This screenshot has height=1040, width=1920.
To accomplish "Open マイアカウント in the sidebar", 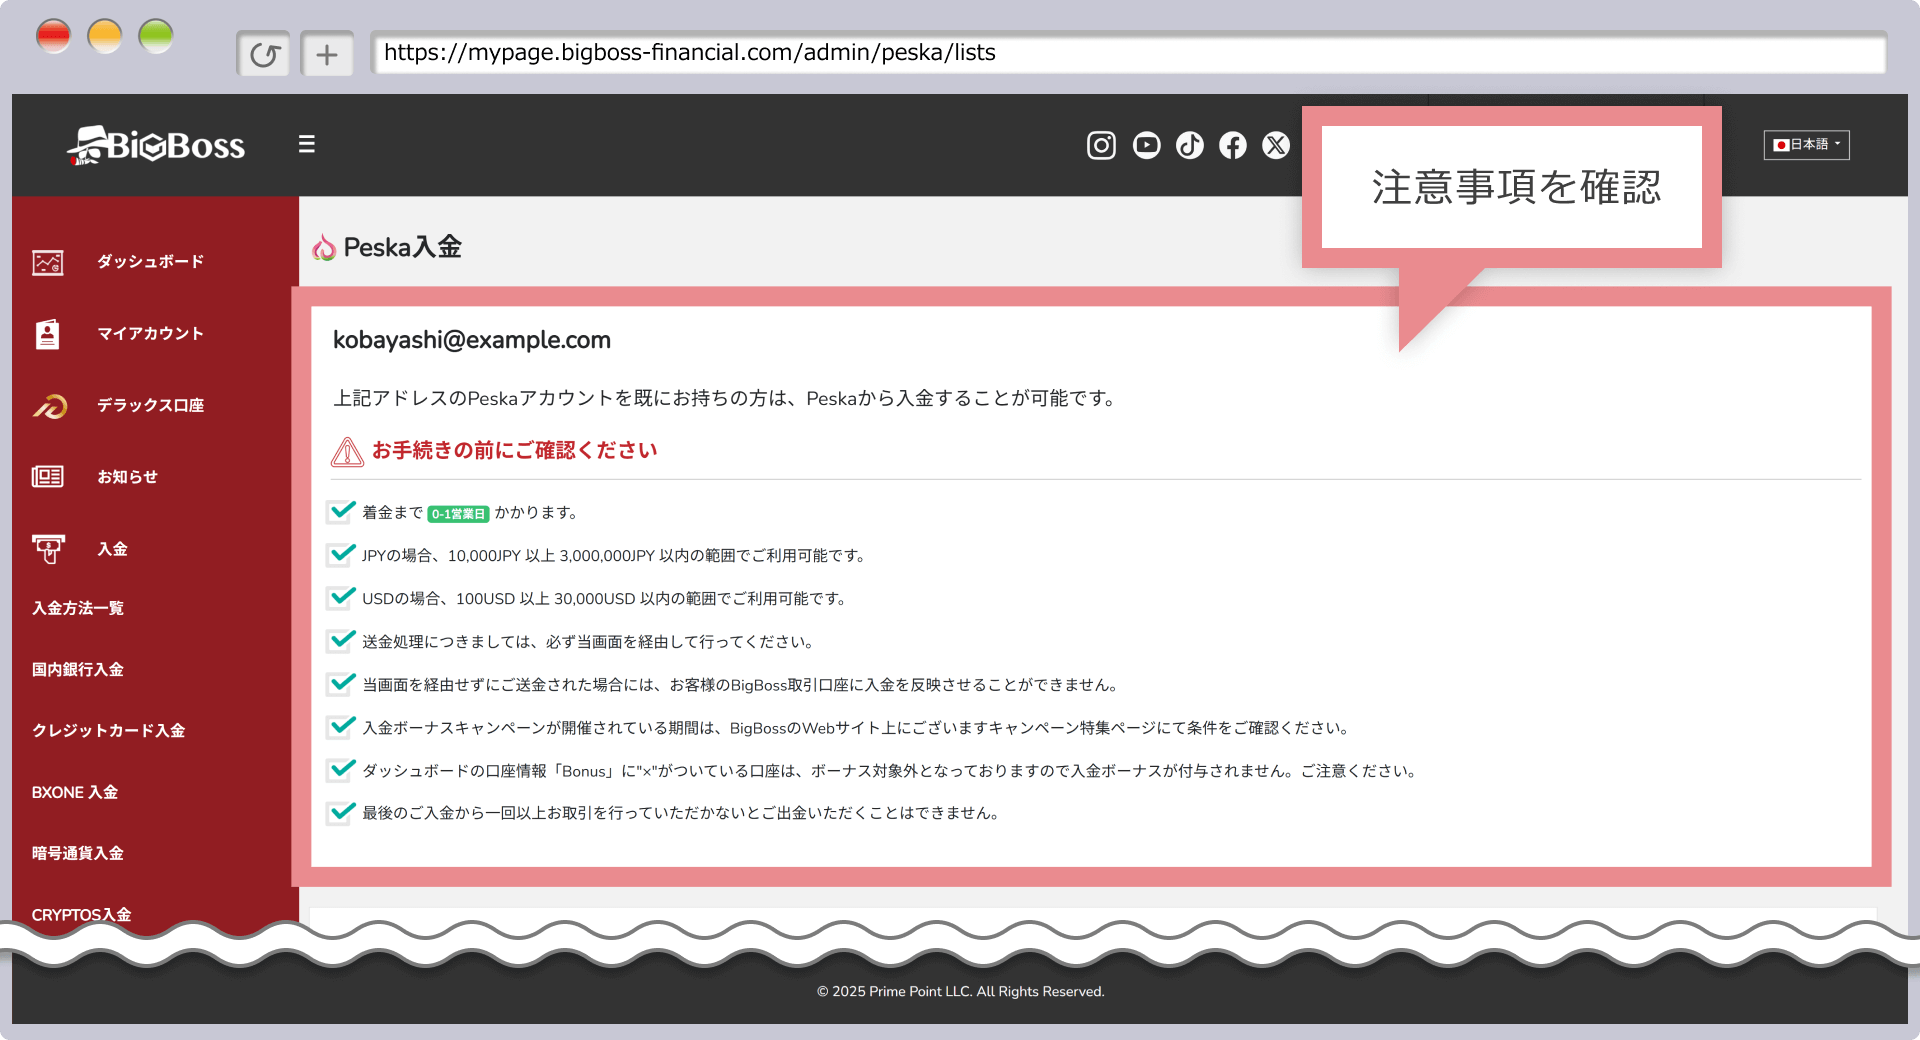I will 150,334.
